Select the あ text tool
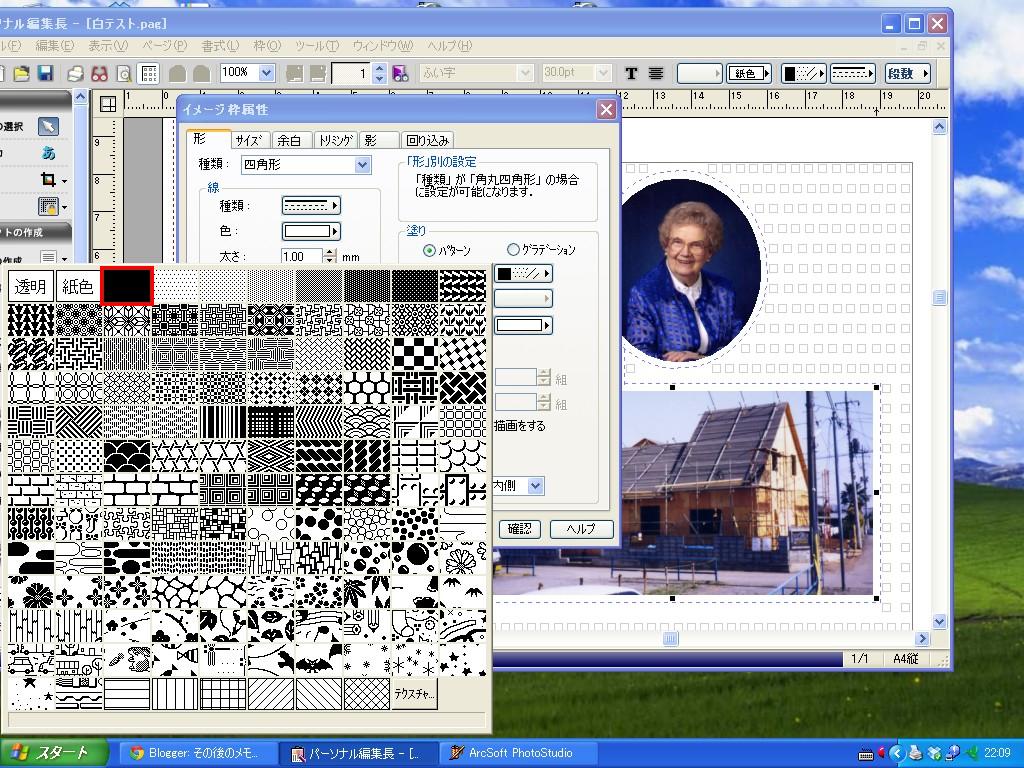 tap(48, 153)
